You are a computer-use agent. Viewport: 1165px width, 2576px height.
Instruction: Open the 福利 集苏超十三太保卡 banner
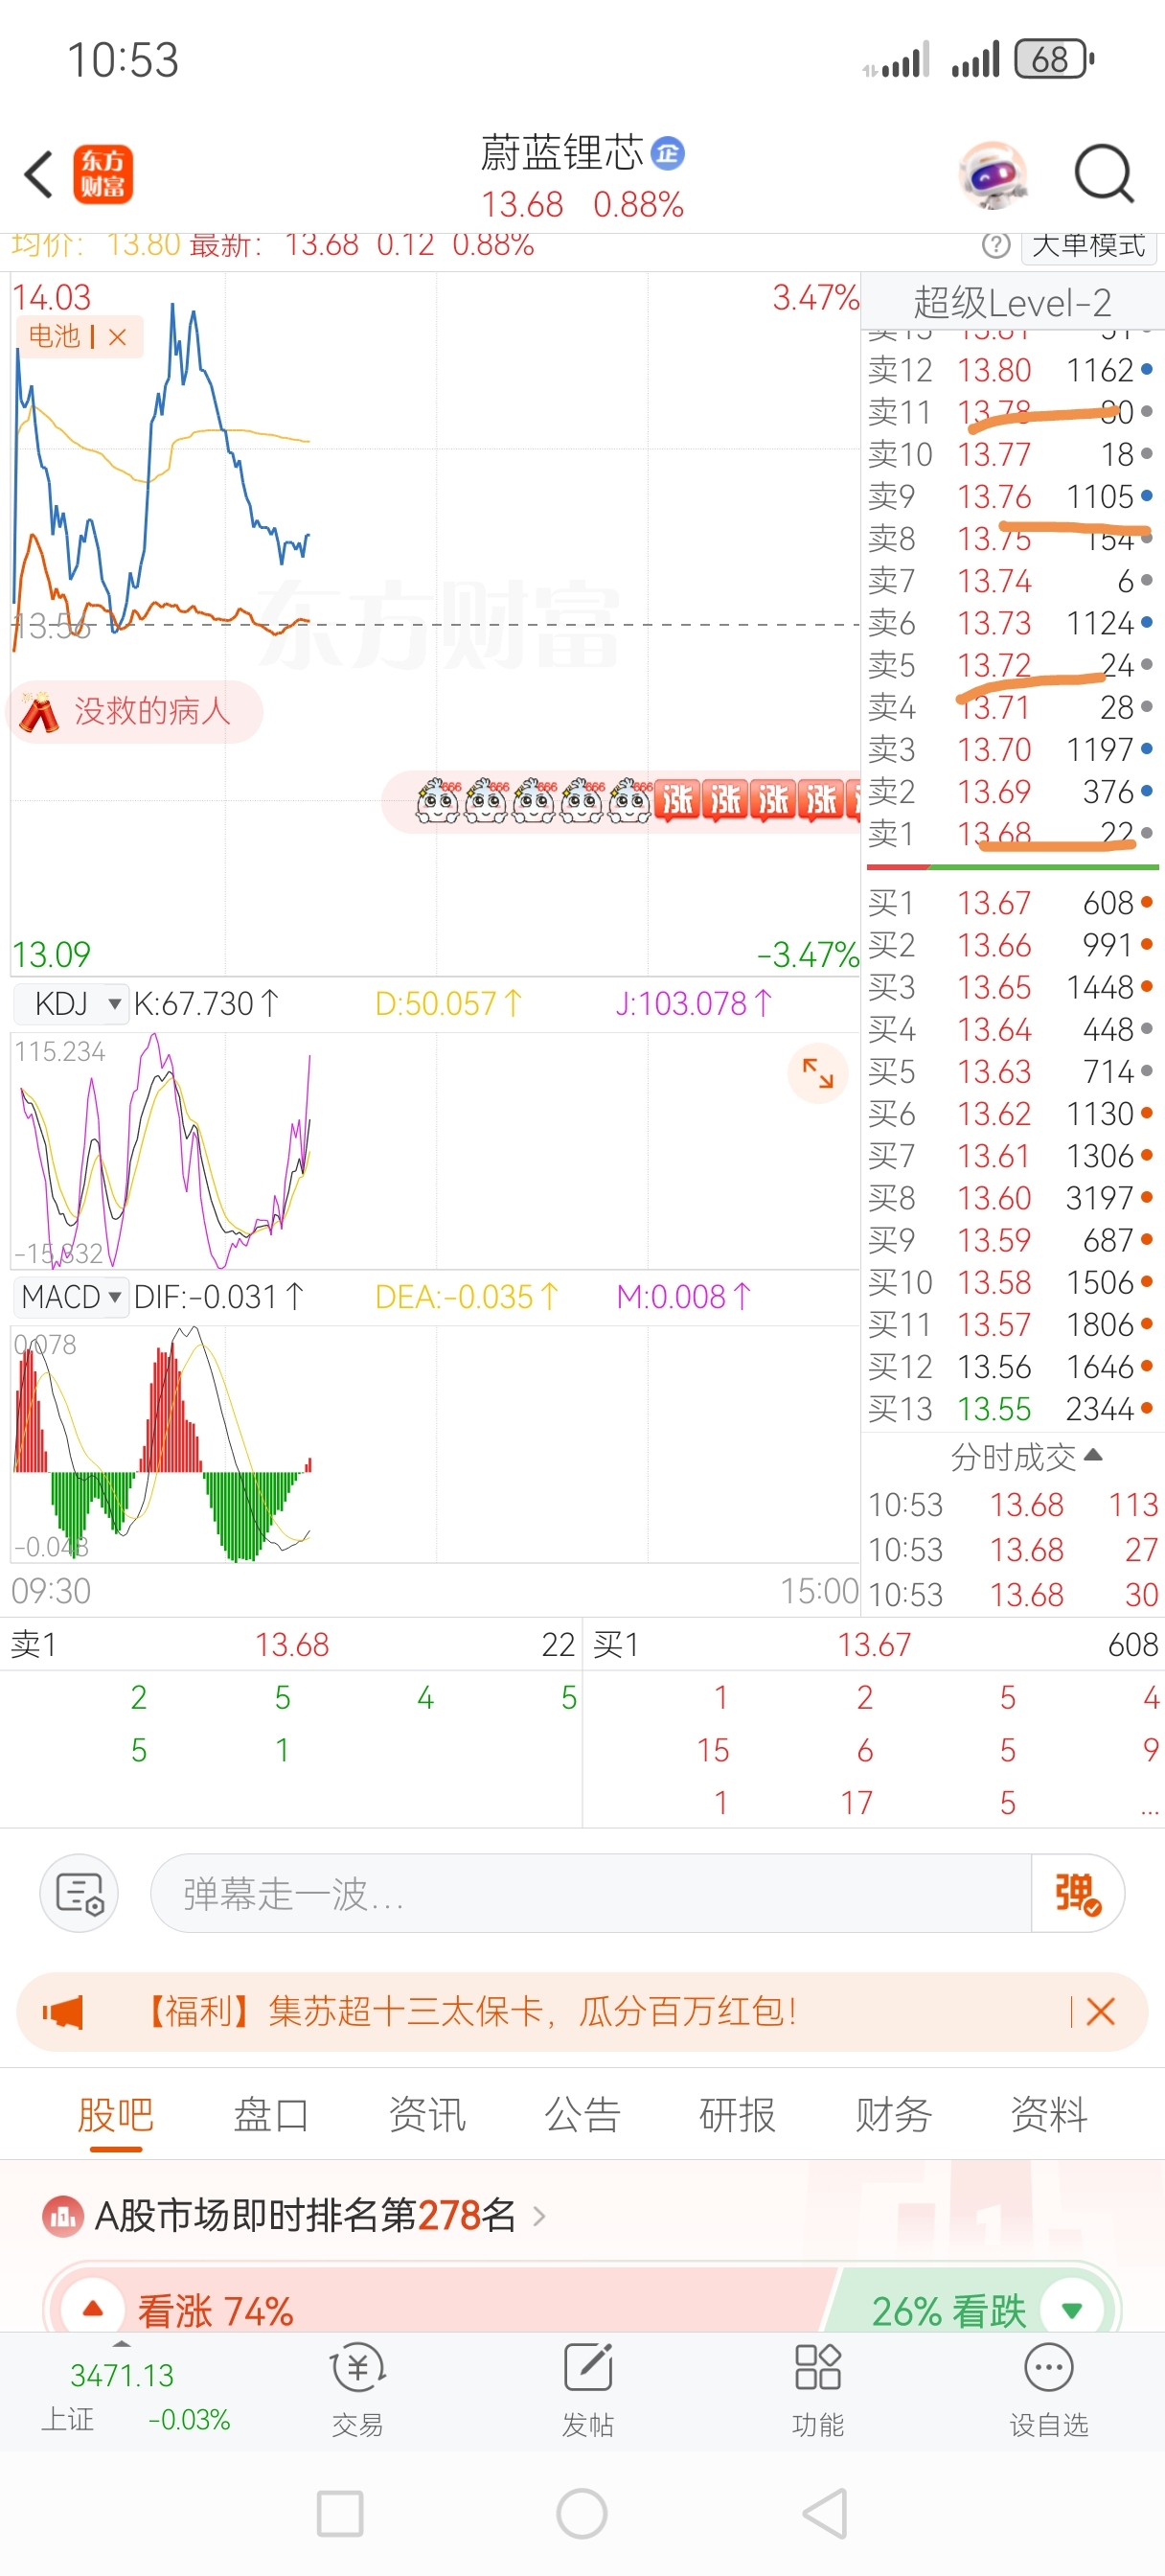[581, 2011]
